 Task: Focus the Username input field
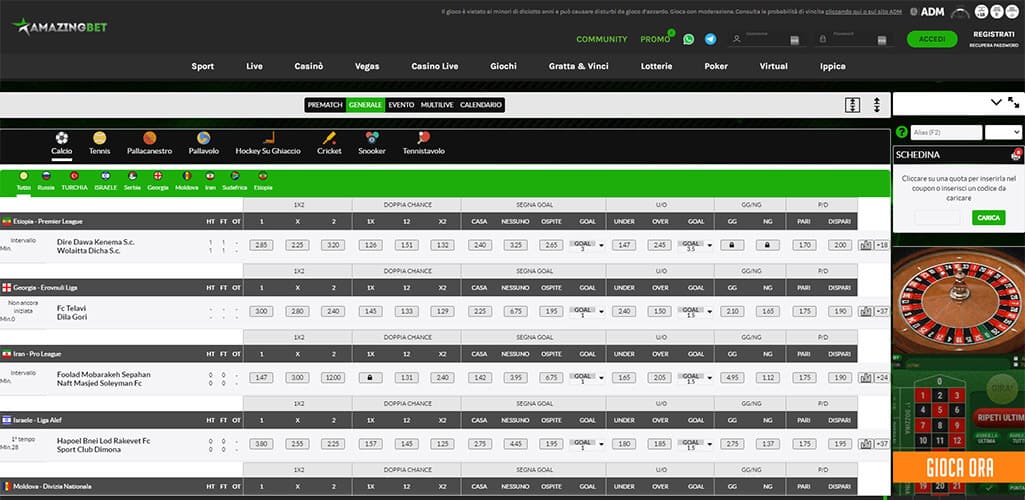click(769, 39)
